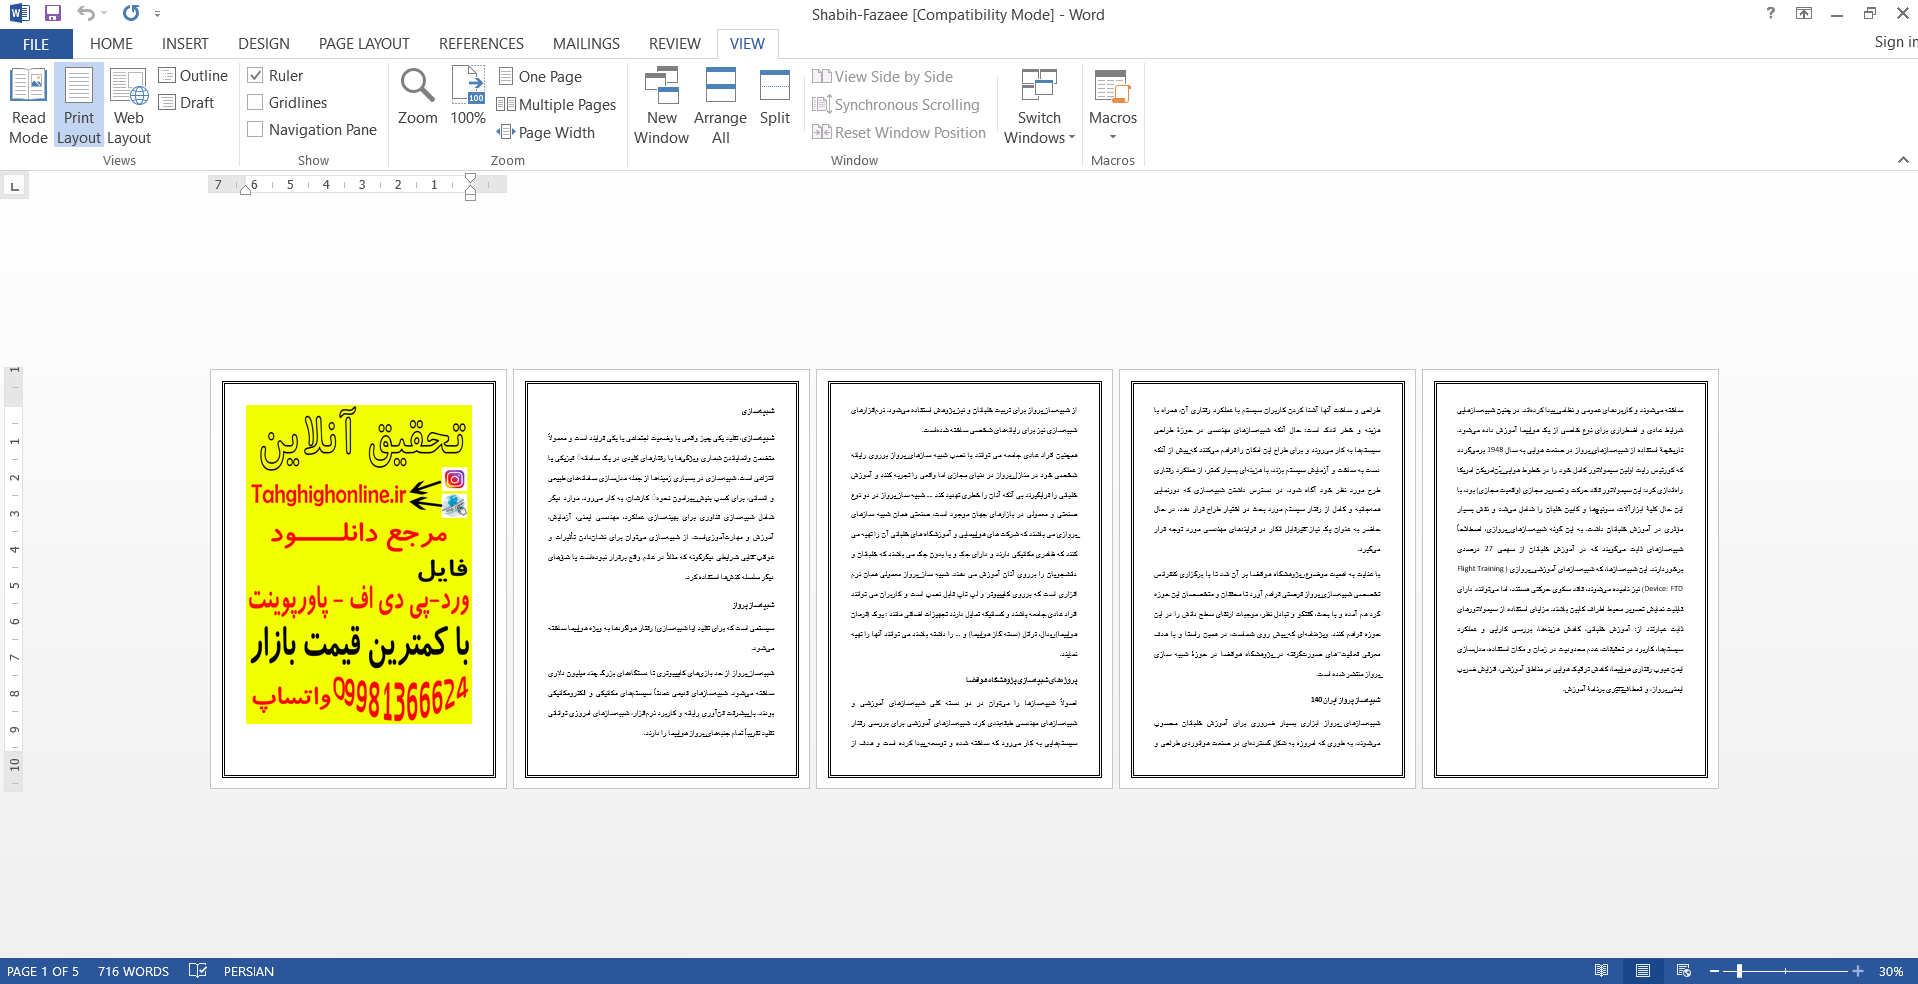Image resolution: width=1918 pixels, height=984 pixels.
Task: Select Web Layout in status bar
Action: pos(1684,971)
